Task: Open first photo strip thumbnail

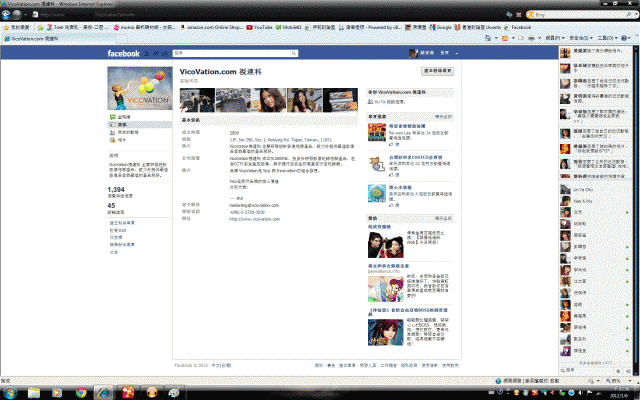Action: [197, 100]
